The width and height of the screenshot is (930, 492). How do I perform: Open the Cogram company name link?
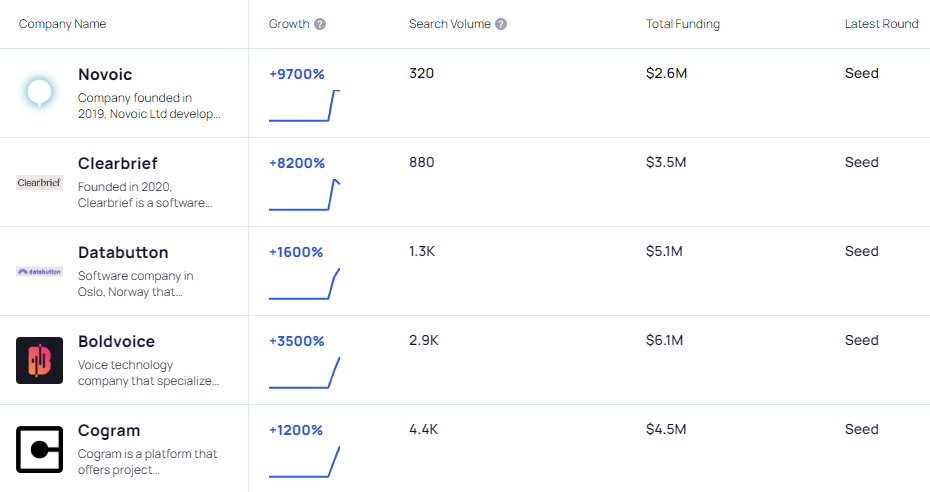(x=109, y=431)
